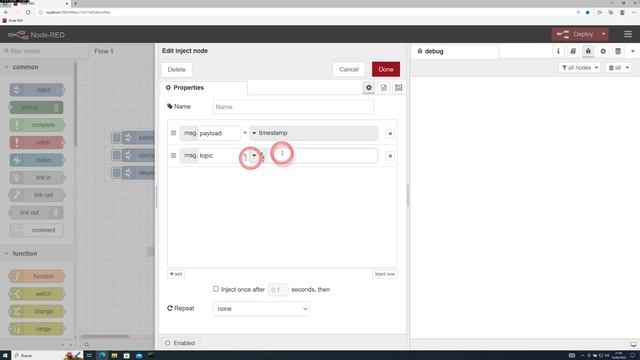Viewport: 640px width, 360px height.
Task: Grab the reorder handle of msg.topic row
Action: click(173, 156)
